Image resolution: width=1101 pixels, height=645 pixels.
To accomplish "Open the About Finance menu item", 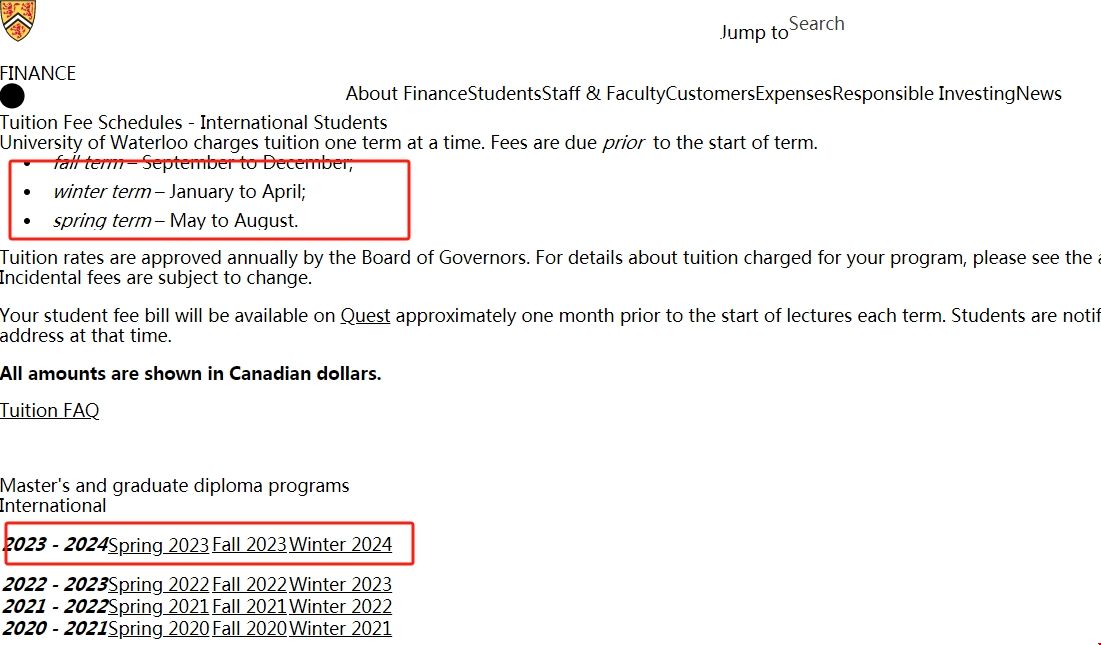I will [406, 94].
